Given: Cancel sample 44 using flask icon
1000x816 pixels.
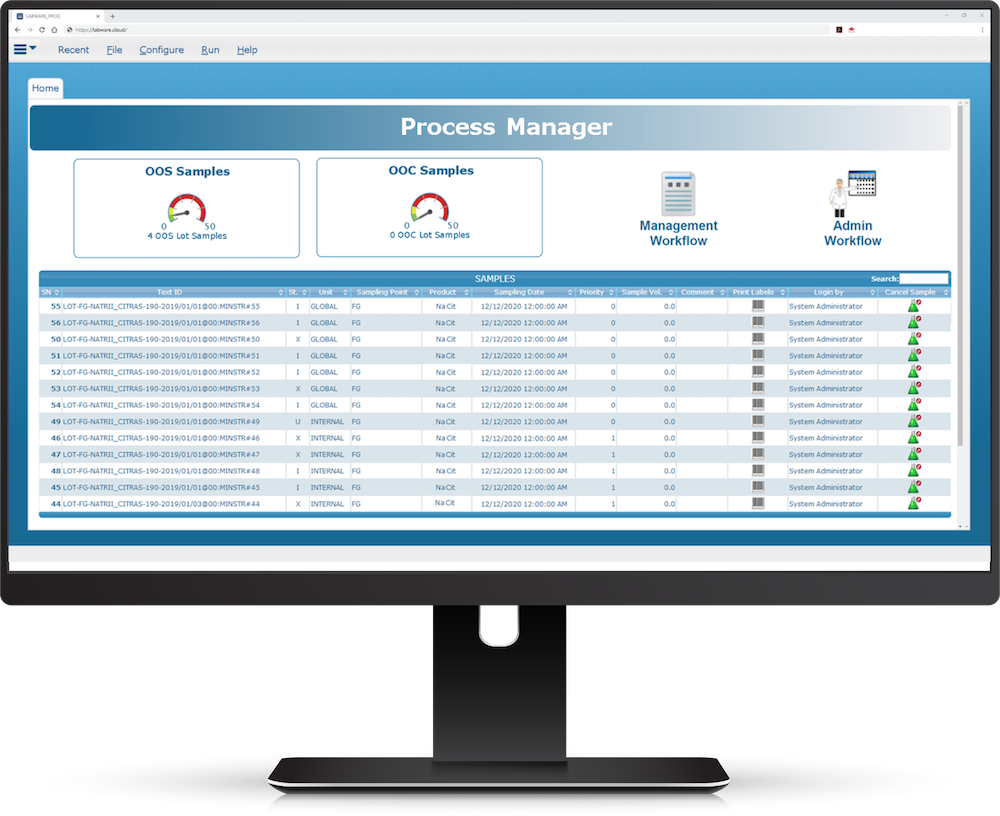Looking at the screenshot, I should [913, 504].
